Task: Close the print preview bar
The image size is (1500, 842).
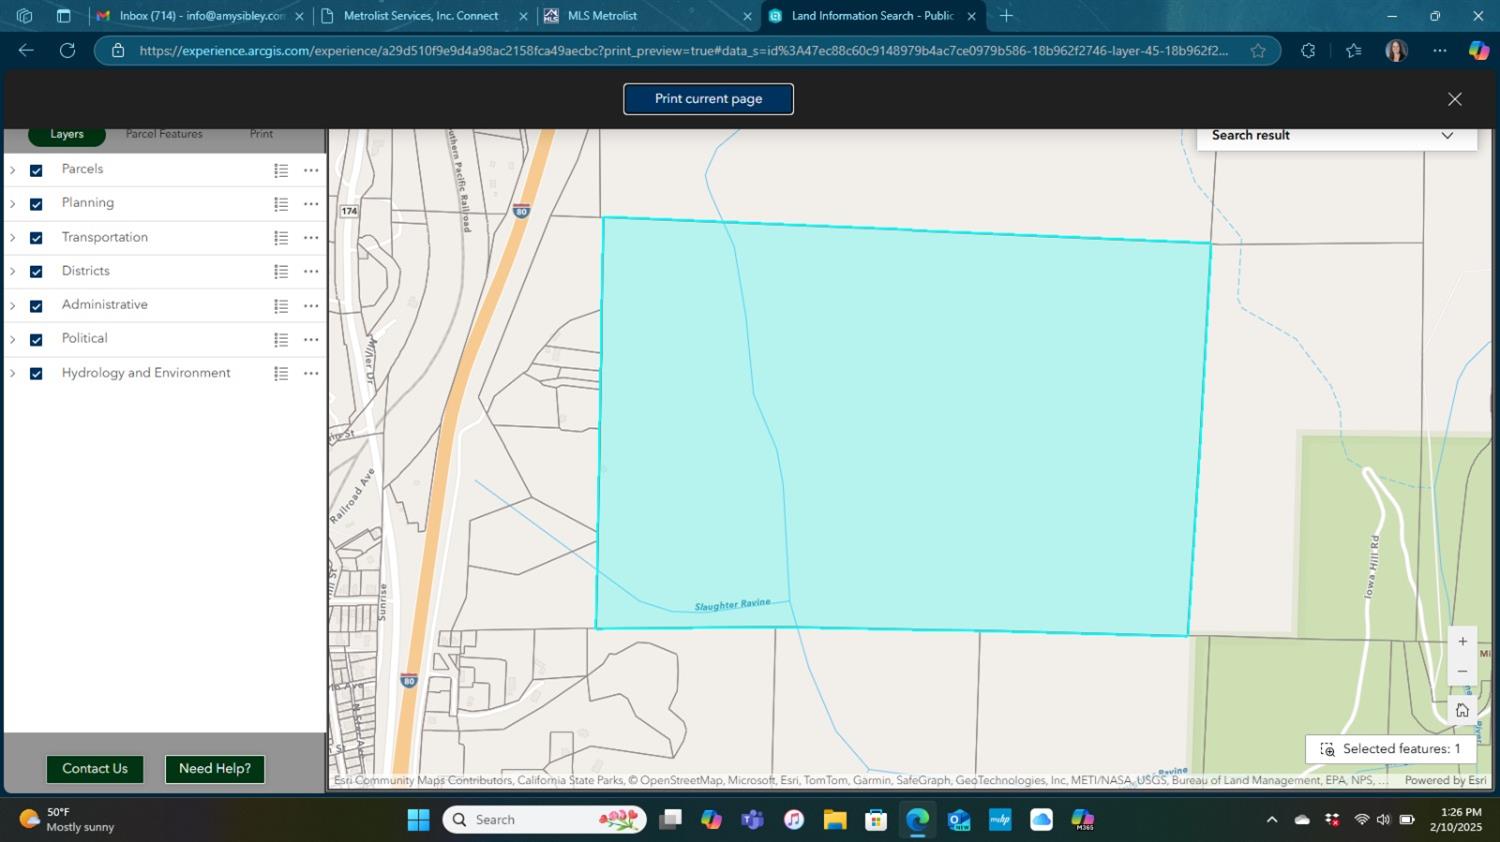Action: (x=1454, y=99)
